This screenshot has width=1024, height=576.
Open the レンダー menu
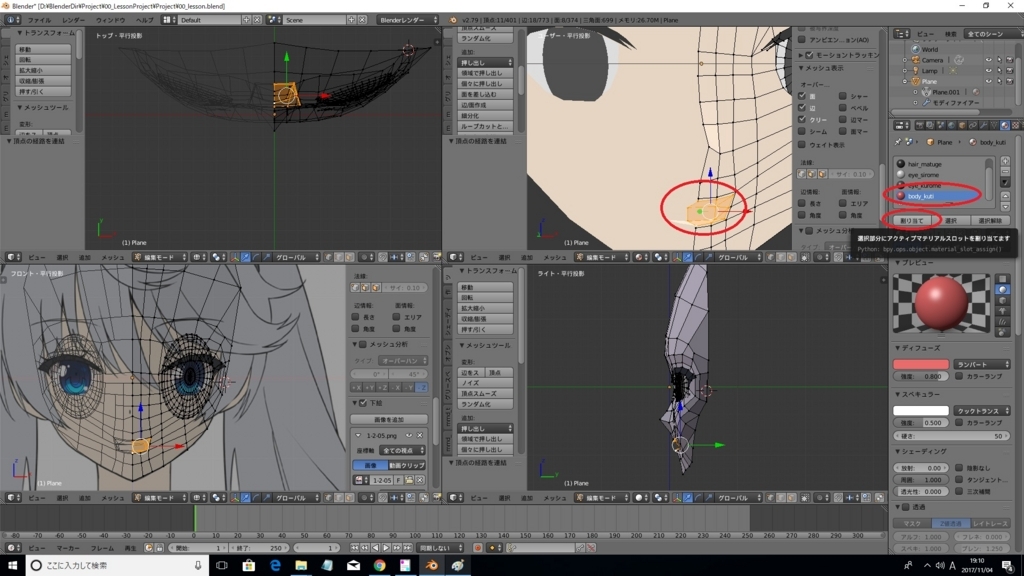[x=73, y=20]
